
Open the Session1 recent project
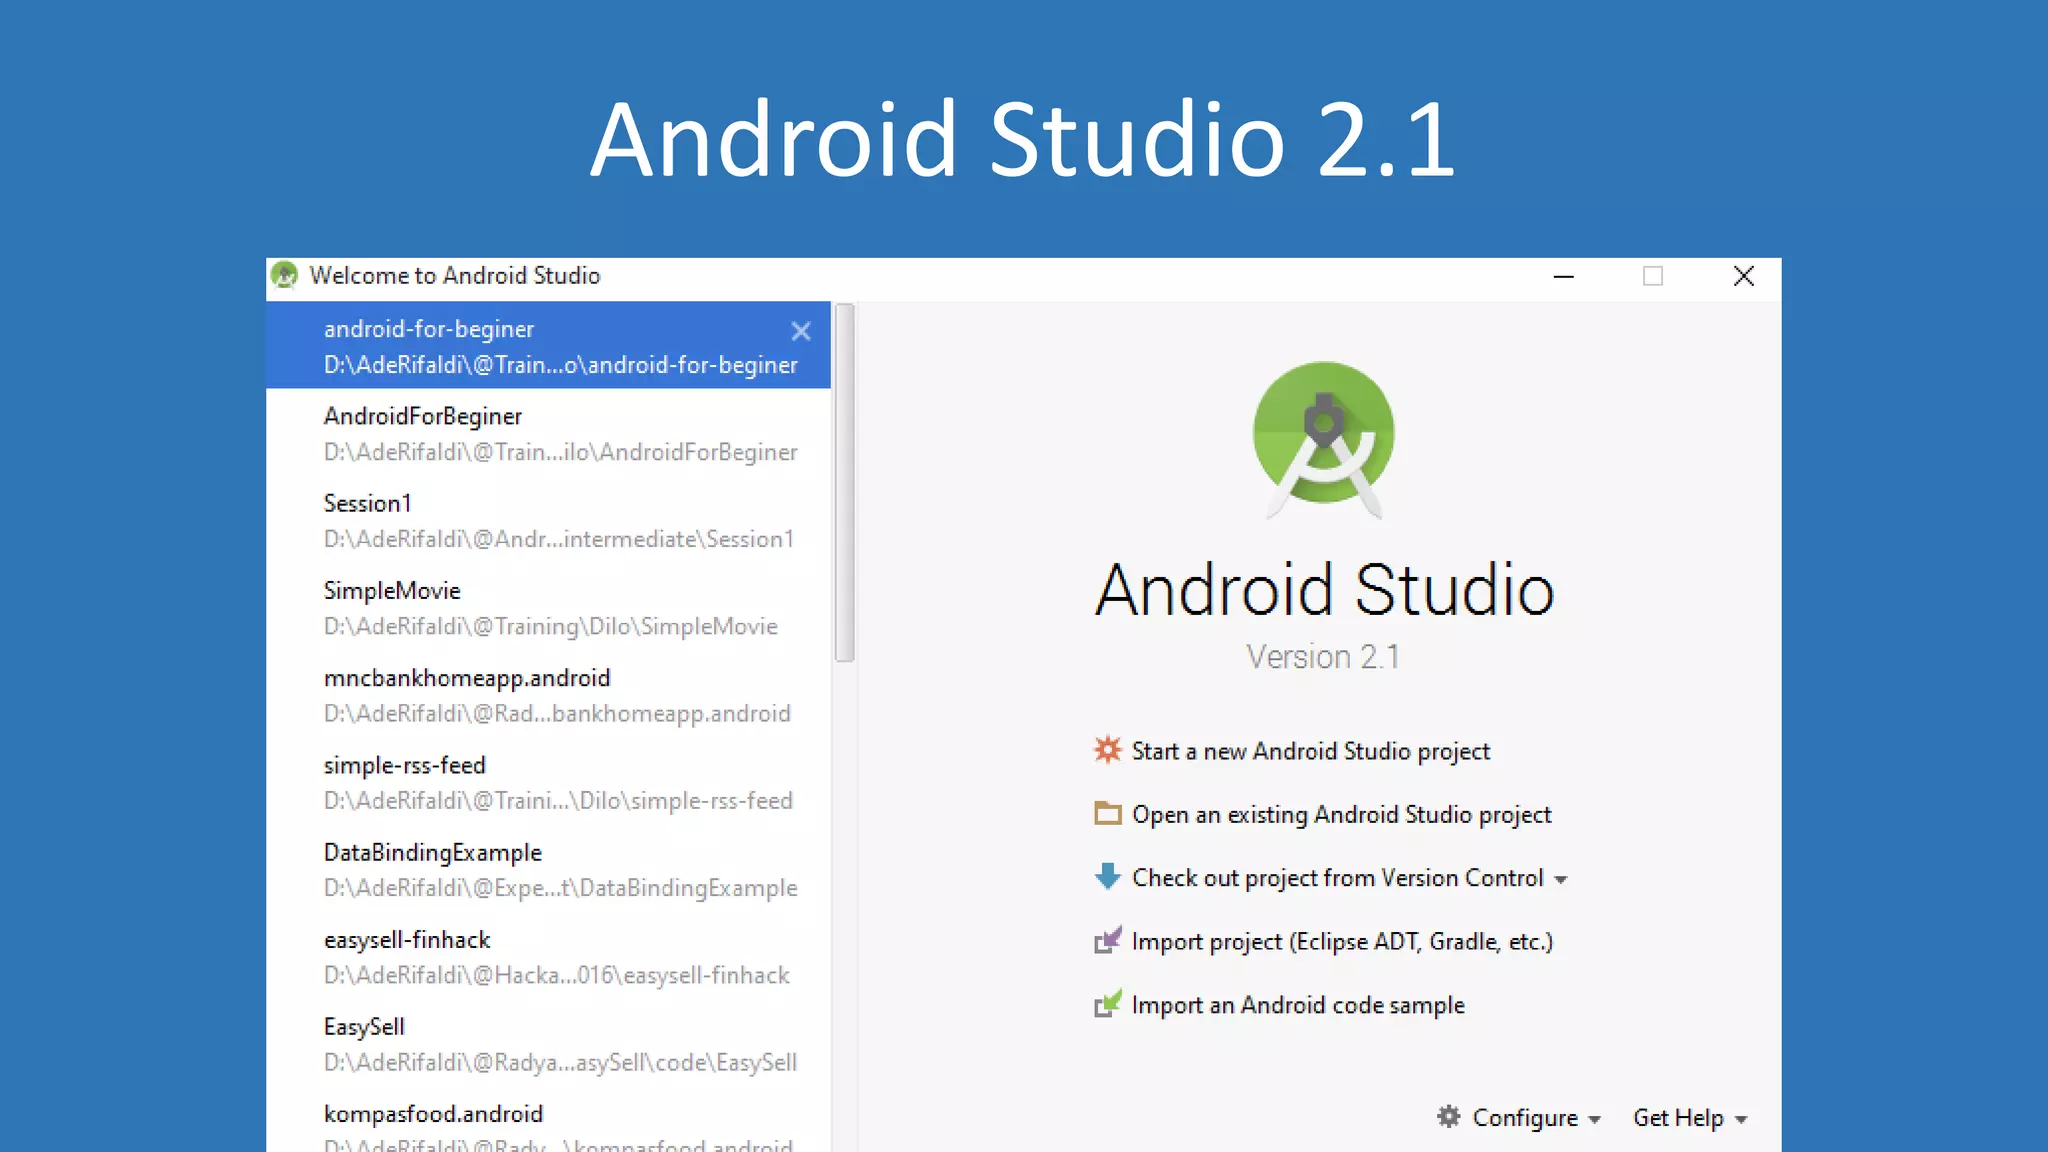548,520
